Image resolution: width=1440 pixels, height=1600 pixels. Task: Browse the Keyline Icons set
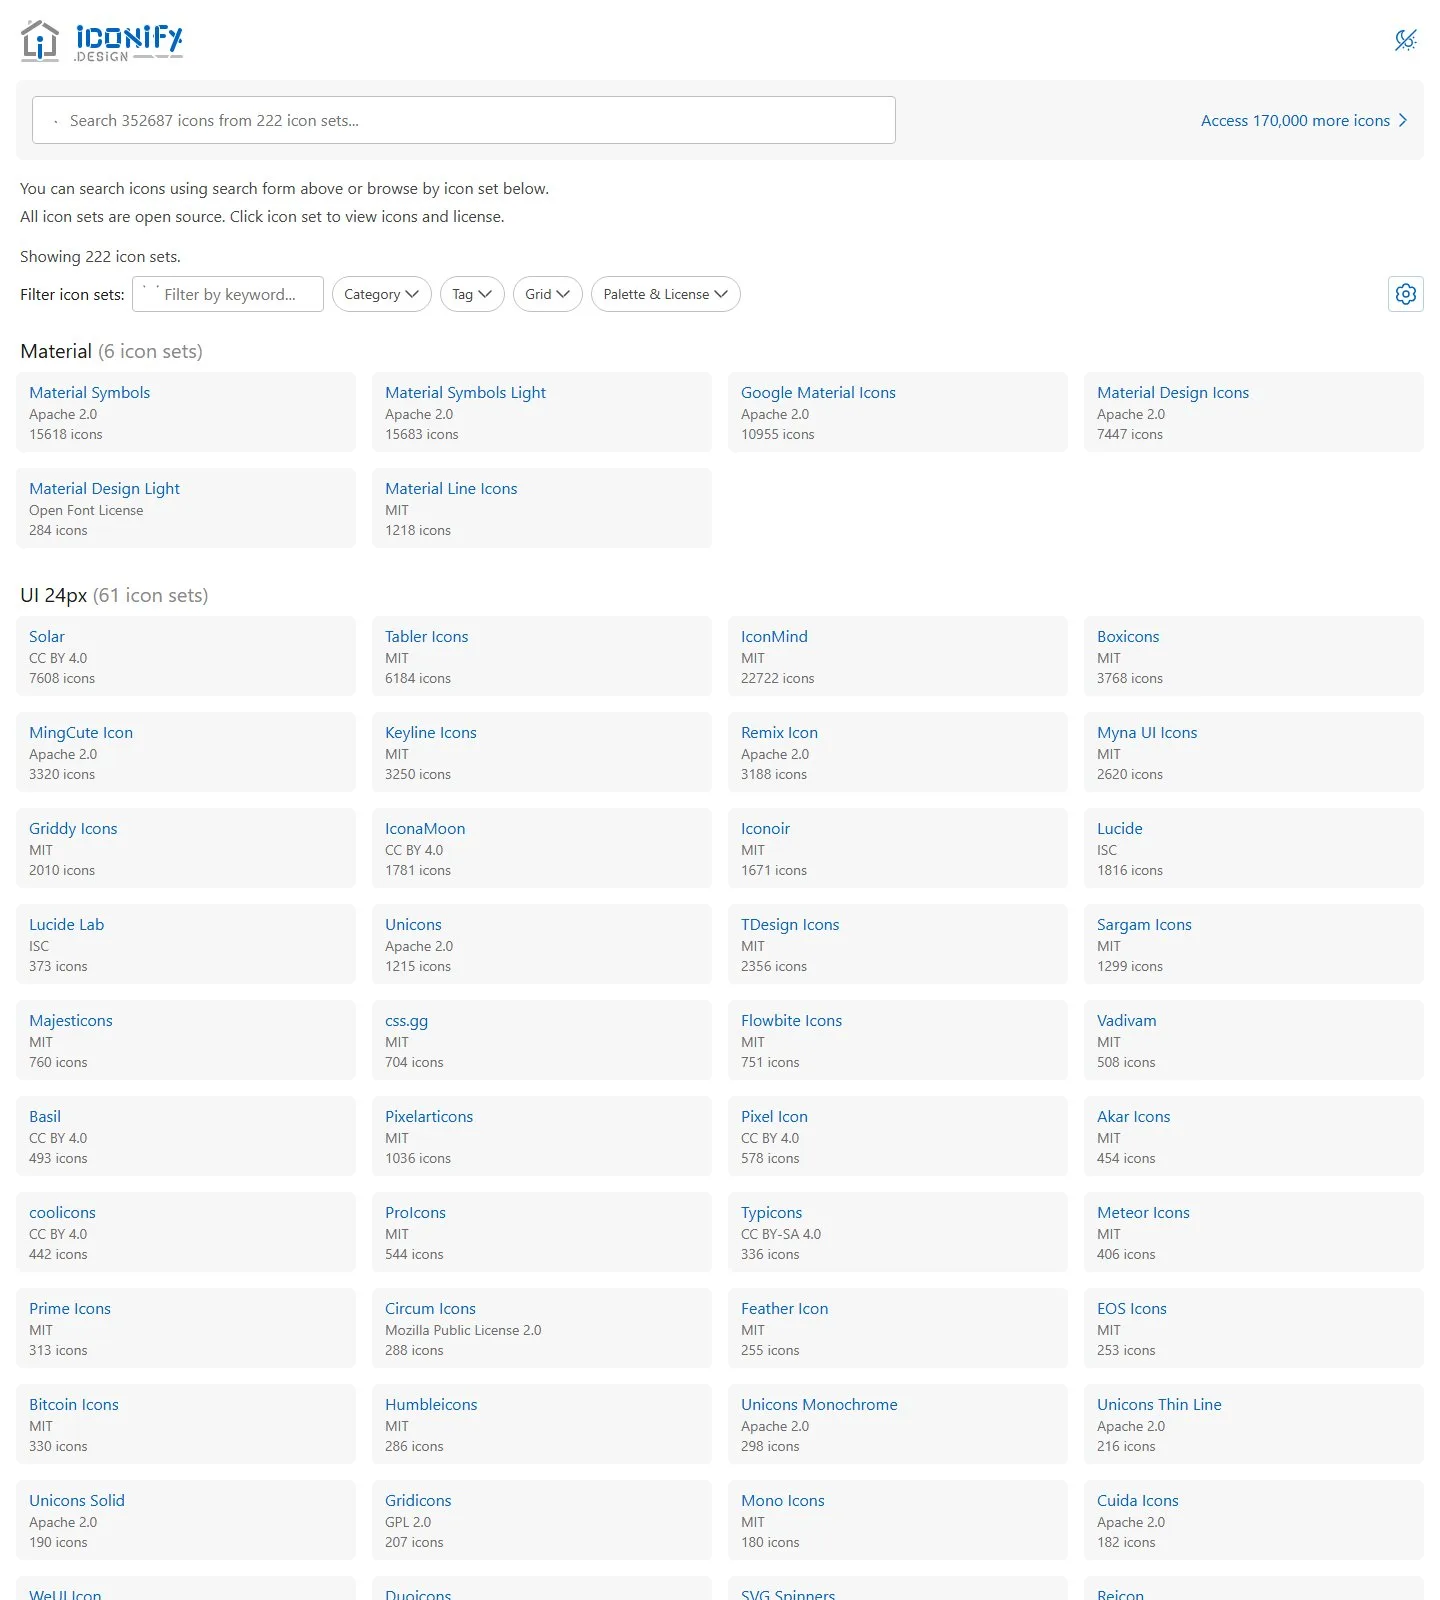[x=542, y=752]
